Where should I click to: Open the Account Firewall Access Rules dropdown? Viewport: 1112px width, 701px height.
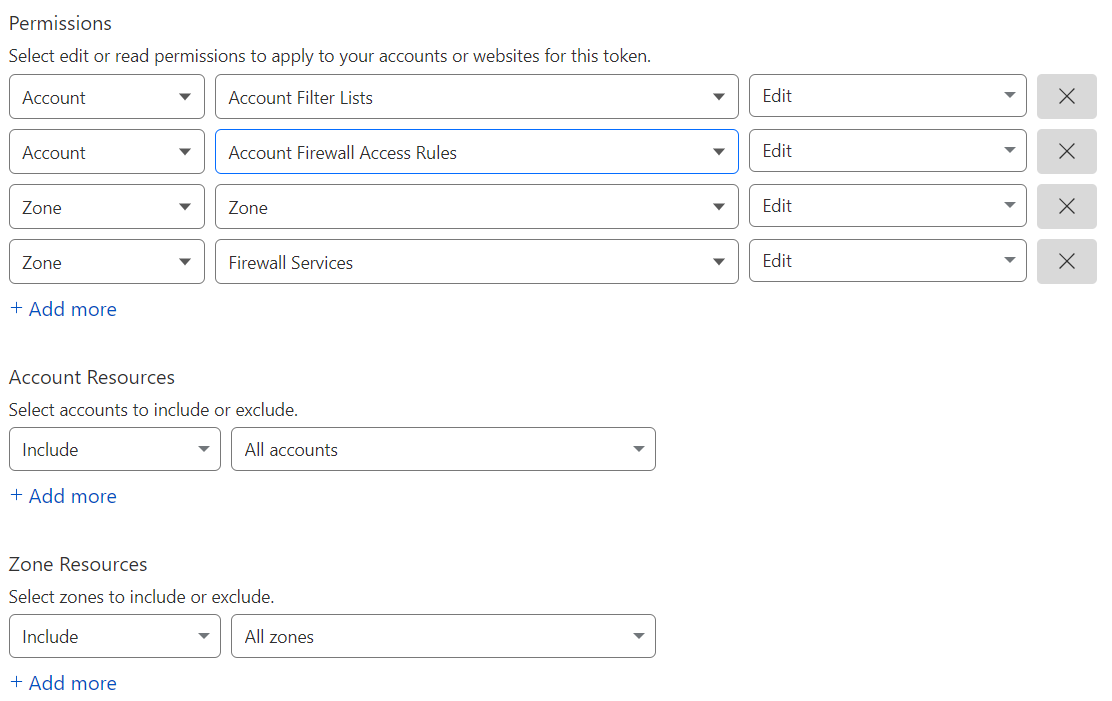tap(476, 152)
